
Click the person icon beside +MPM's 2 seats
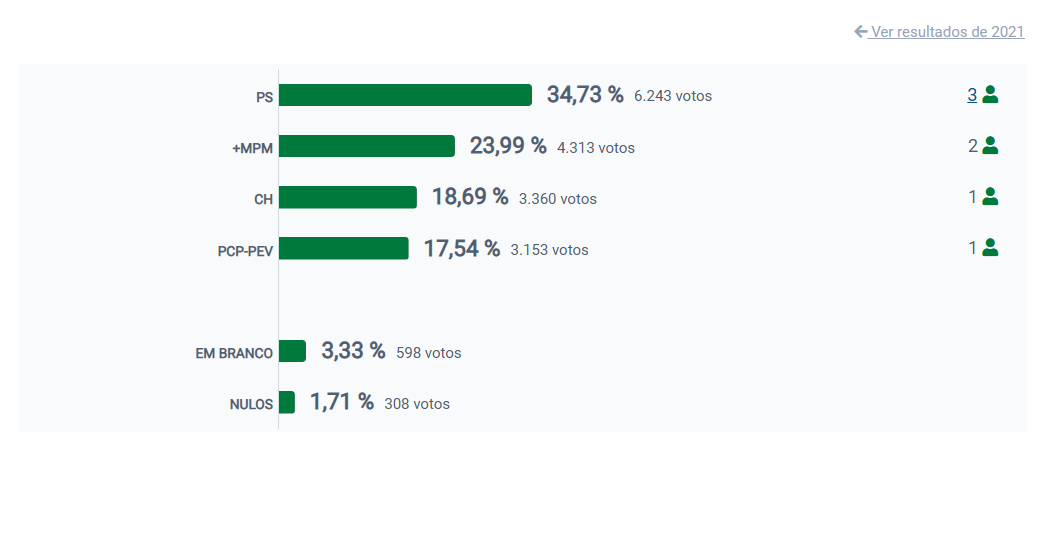click(x=990, y=146)
